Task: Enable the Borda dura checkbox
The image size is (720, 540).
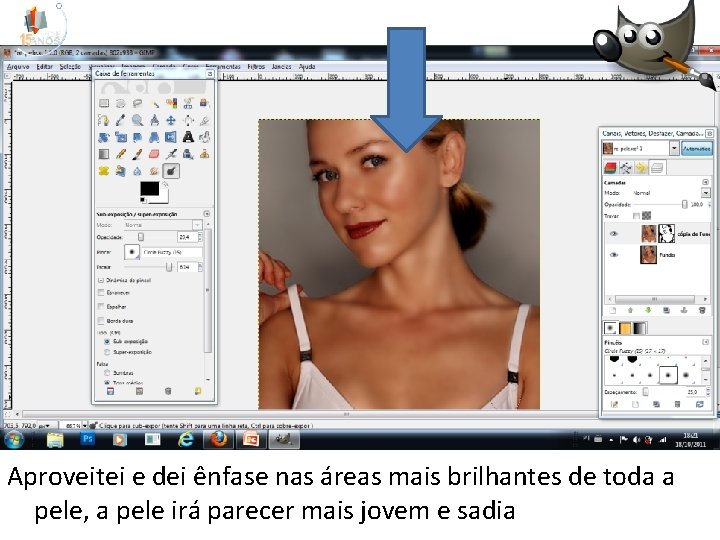Action: point(101,321)
